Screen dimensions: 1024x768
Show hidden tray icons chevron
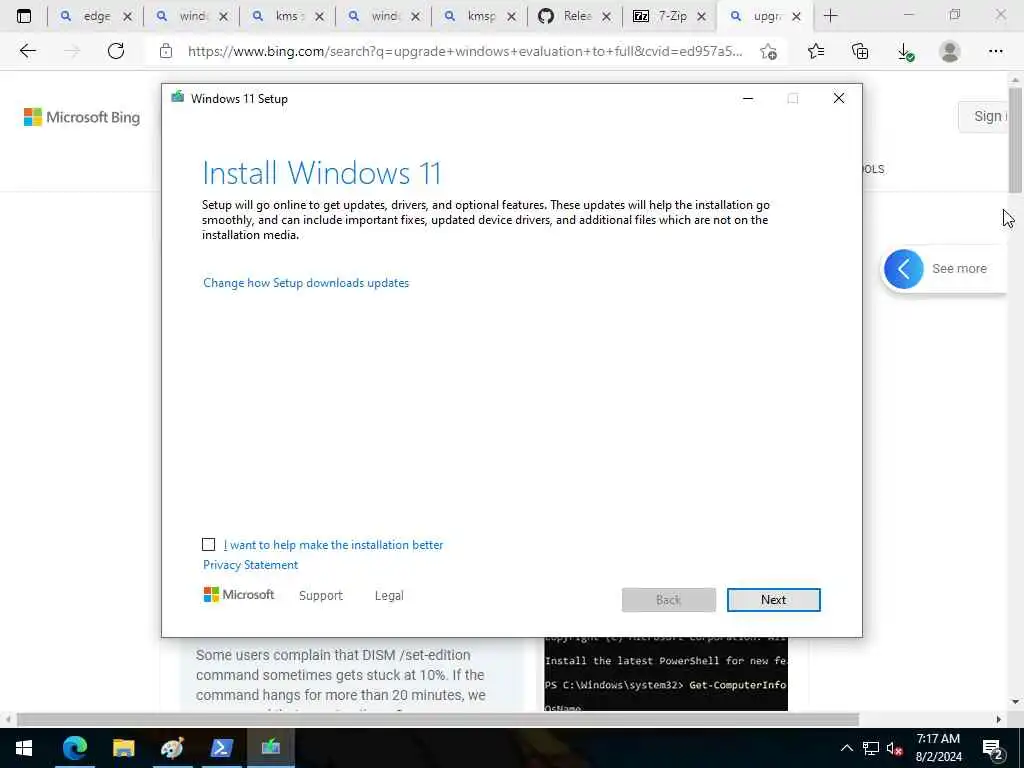click(x=846, y=748)
